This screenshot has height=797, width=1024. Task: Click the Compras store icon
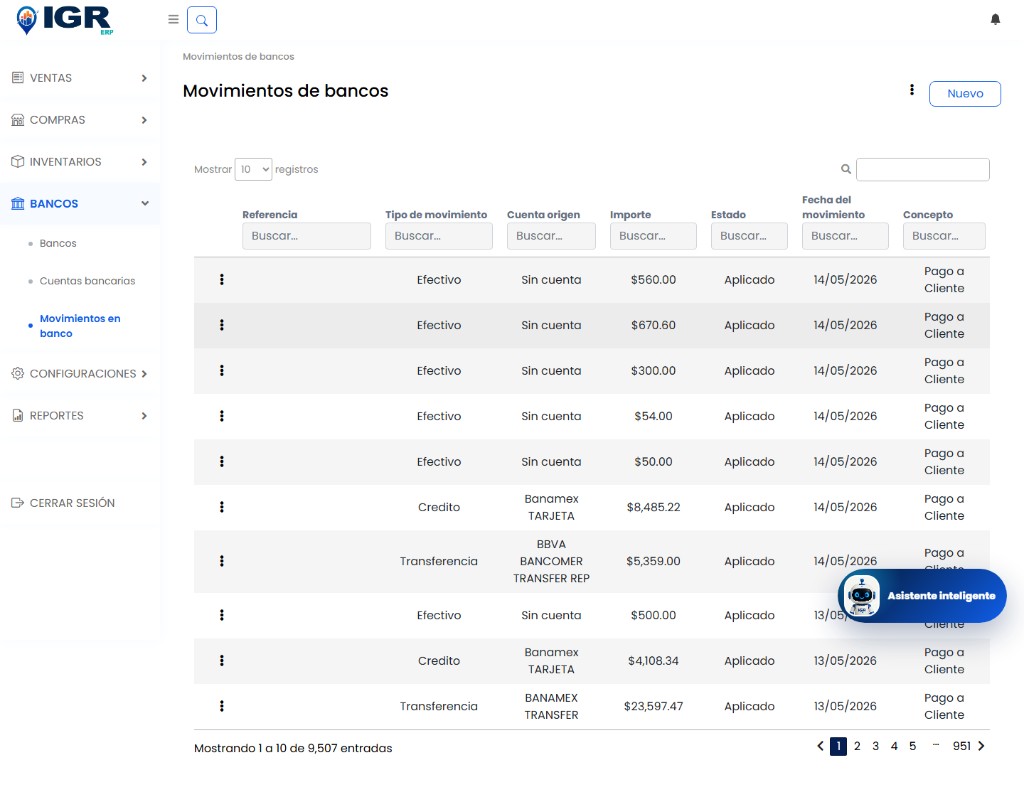point(18,120)
